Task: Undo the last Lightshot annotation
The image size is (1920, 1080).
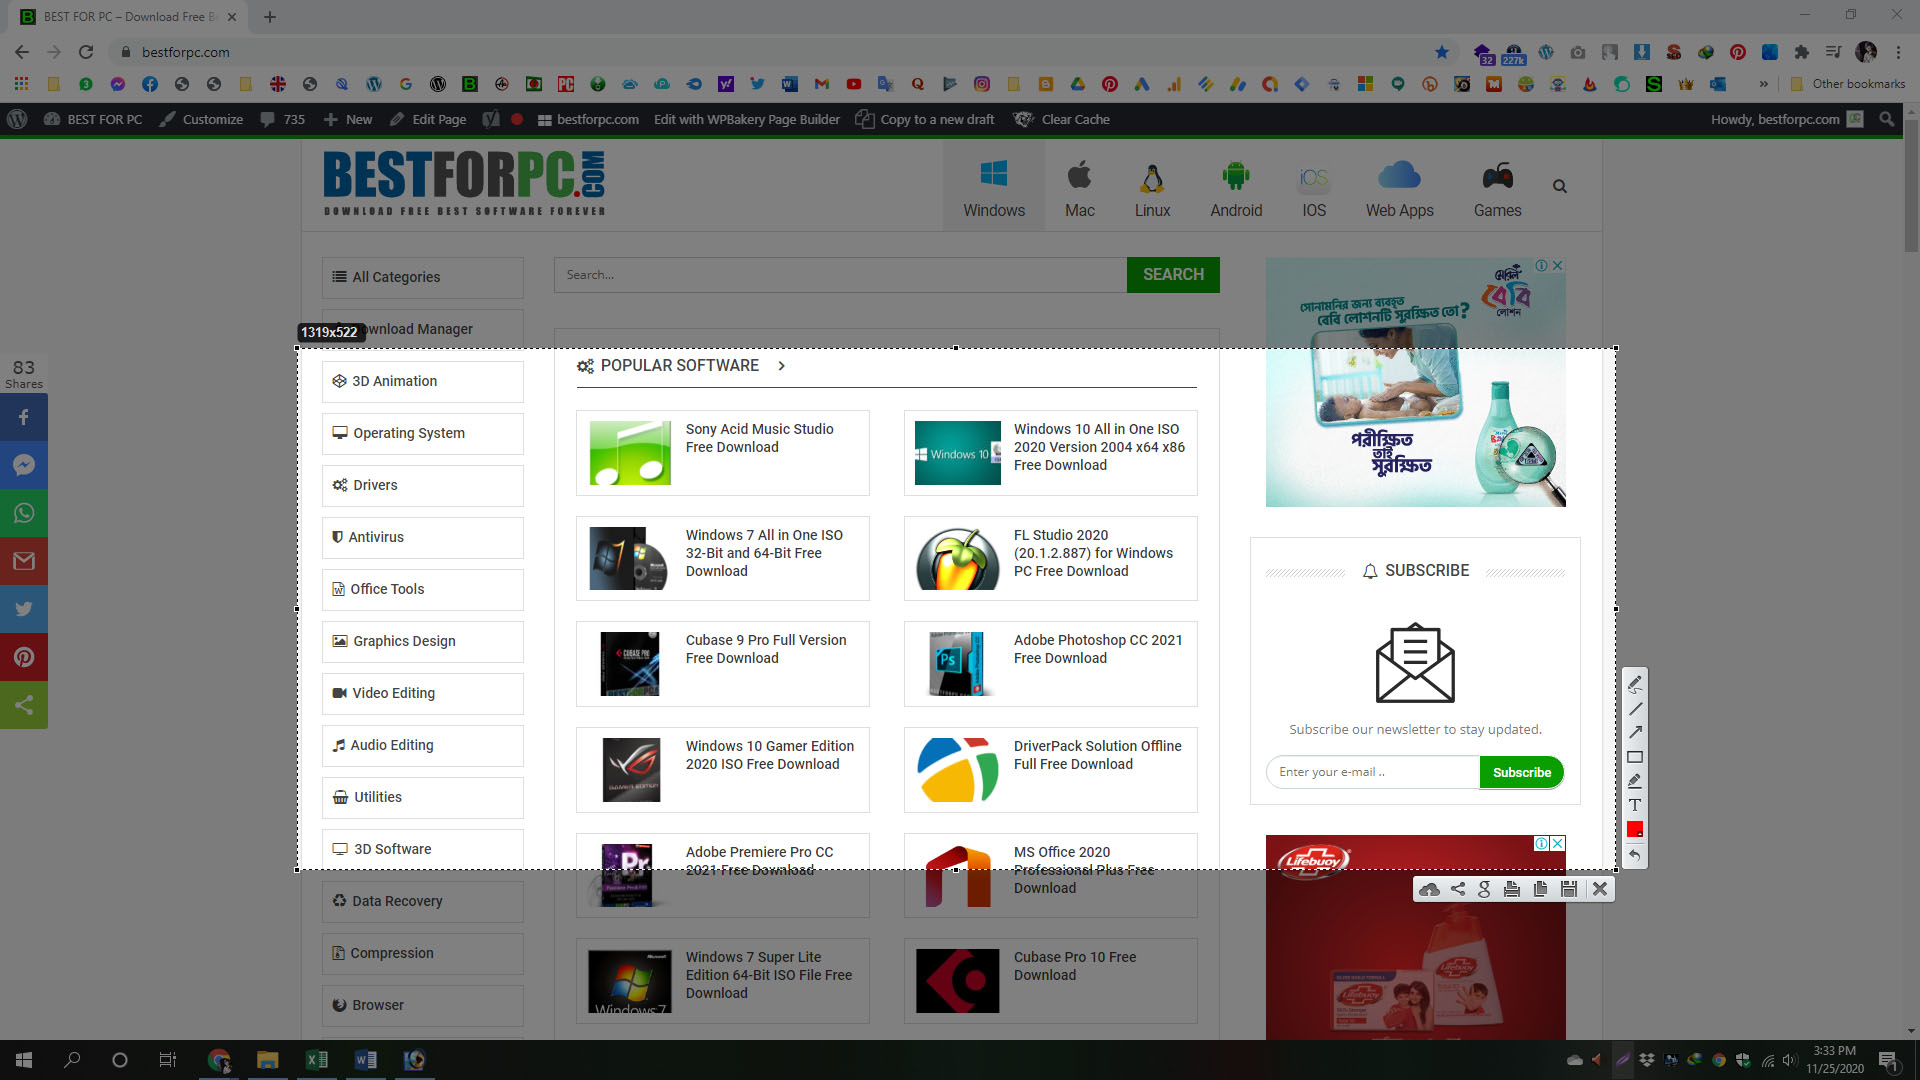Action: [1635, 855]
